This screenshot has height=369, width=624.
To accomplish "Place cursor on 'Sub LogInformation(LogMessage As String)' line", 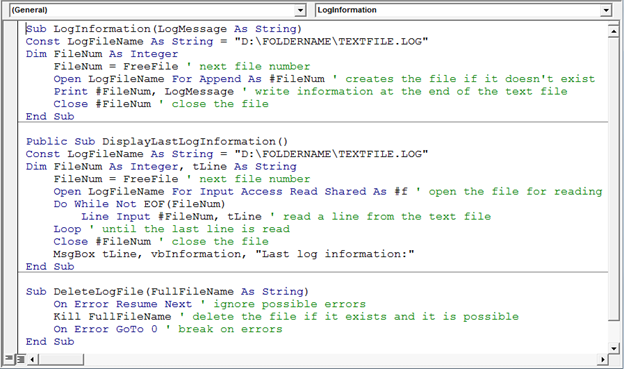I will pos(164,29).
